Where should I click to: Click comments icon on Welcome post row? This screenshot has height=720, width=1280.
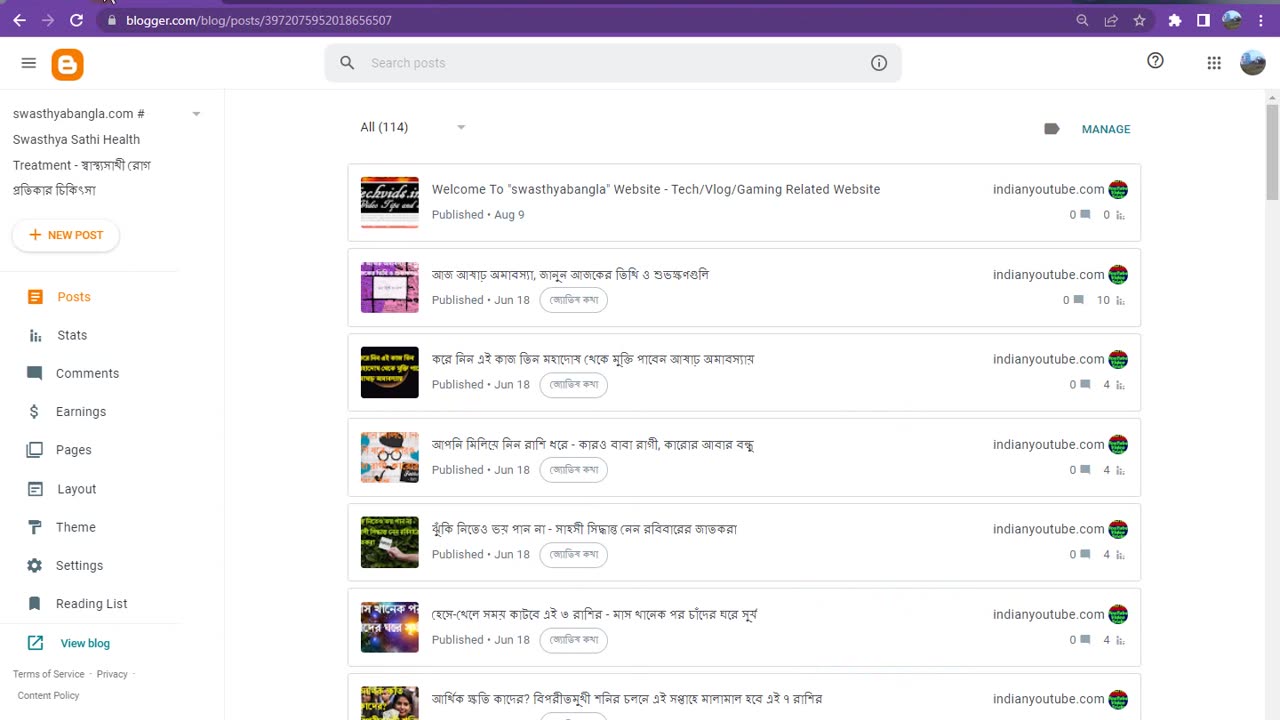pos(1085,215)
